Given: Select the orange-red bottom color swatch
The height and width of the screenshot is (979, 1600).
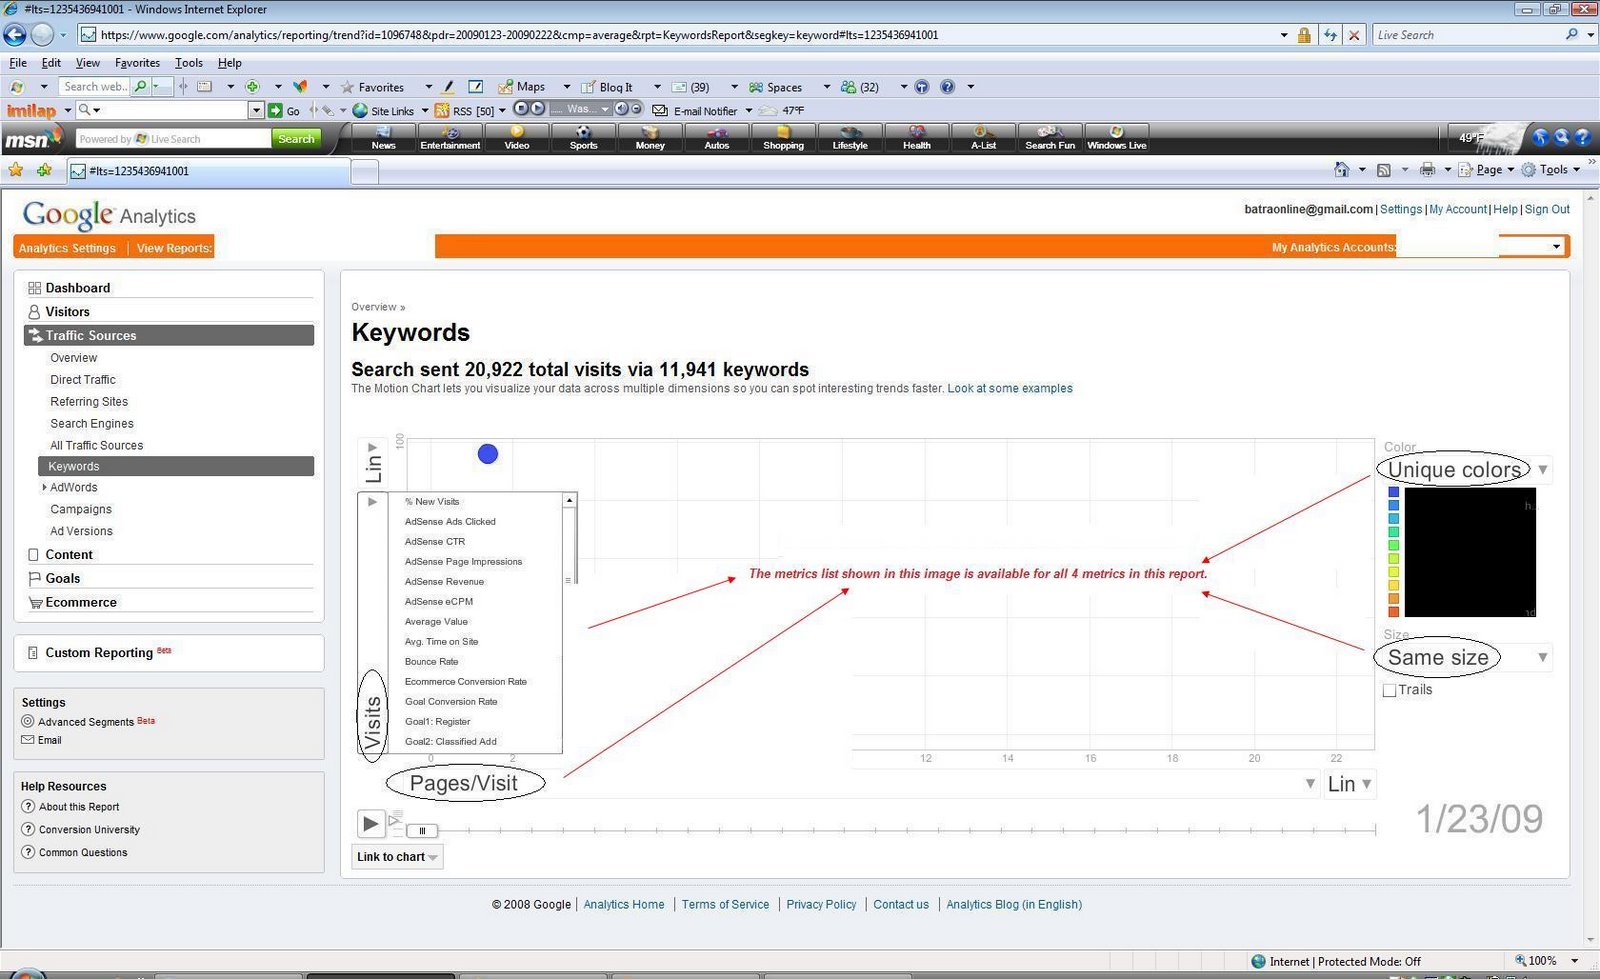Looking at the screenshot, I should coord(1393,611).
